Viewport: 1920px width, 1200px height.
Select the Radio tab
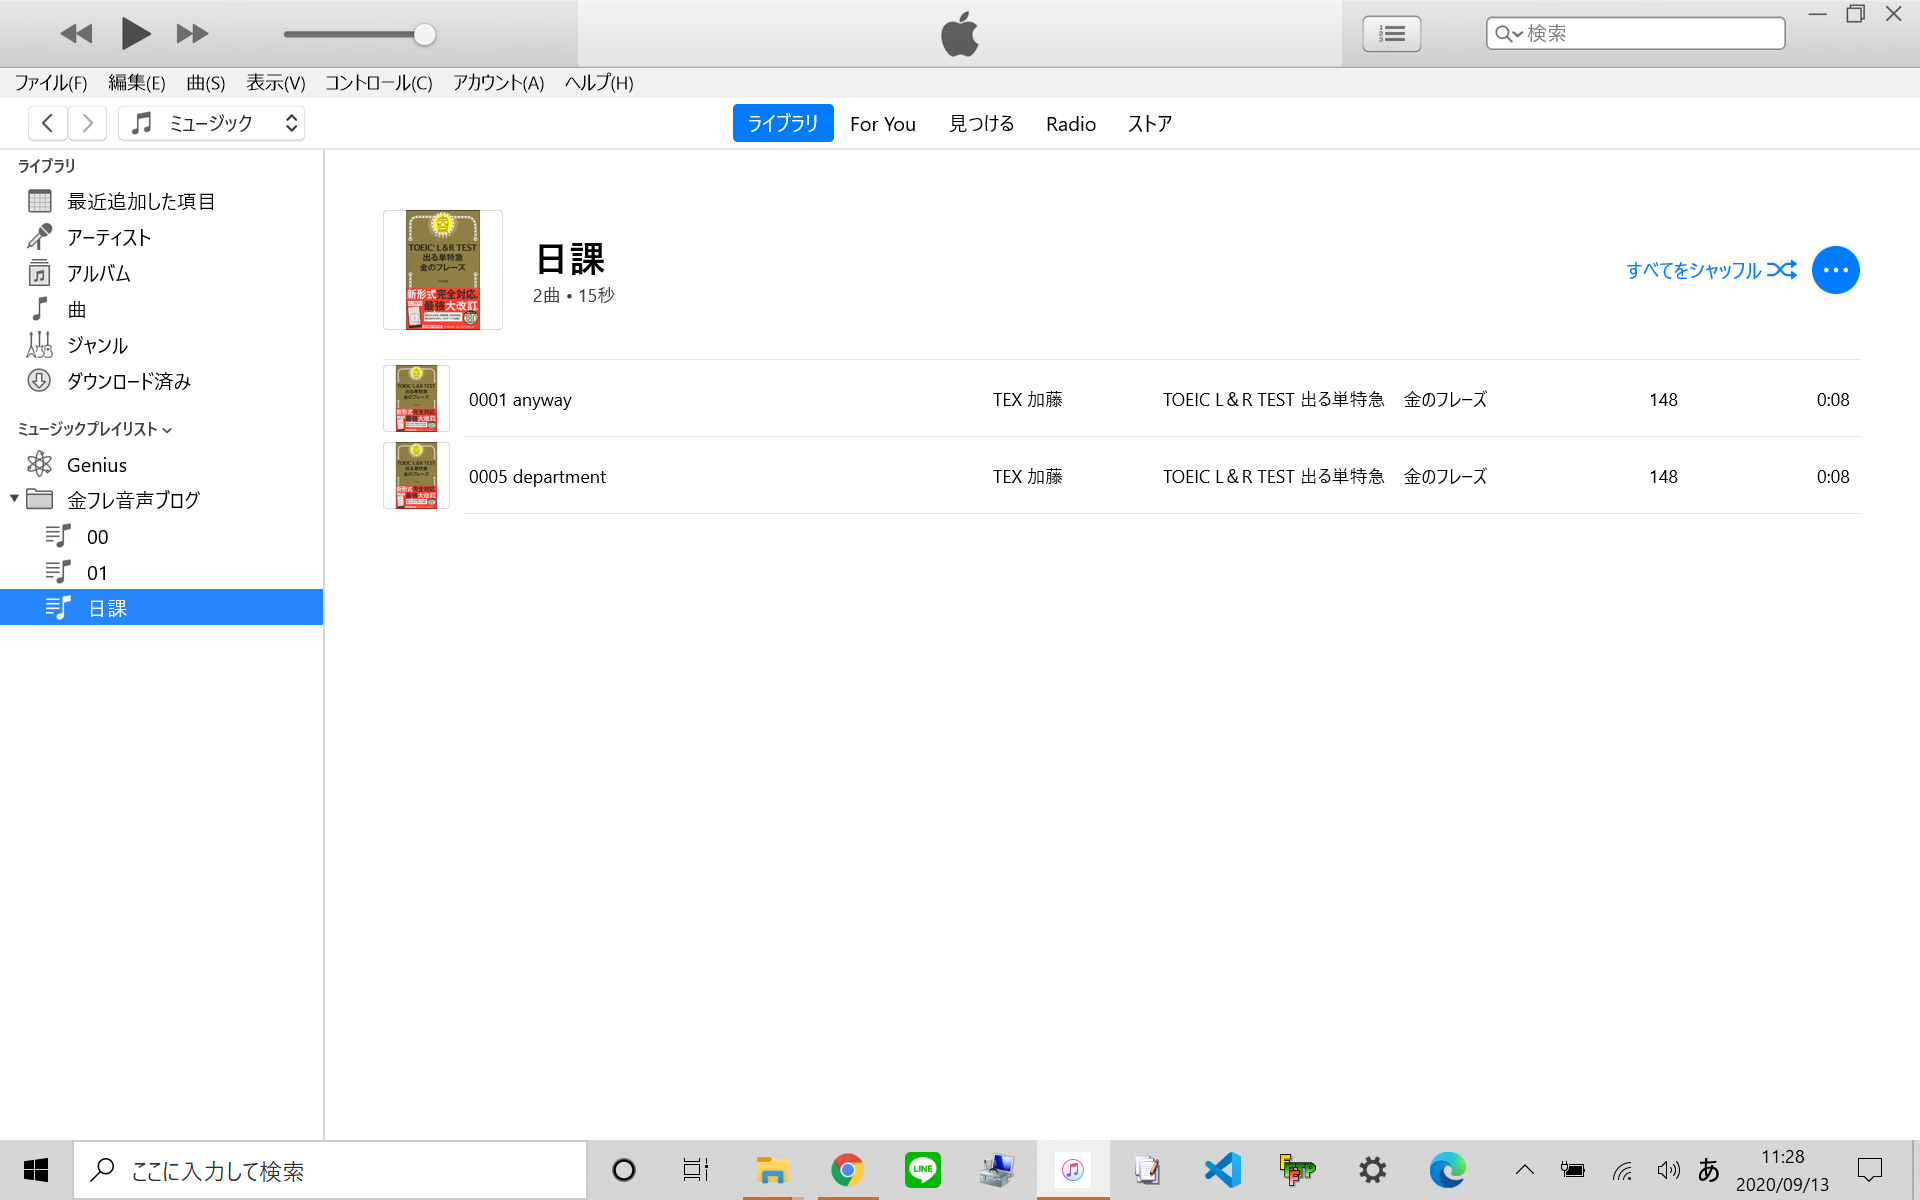pos(1071,123)
